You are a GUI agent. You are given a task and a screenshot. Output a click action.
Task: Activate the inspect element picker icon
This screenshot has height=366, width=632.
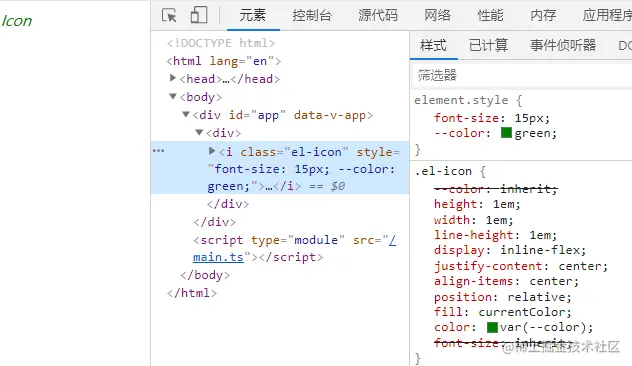[169, 15]
